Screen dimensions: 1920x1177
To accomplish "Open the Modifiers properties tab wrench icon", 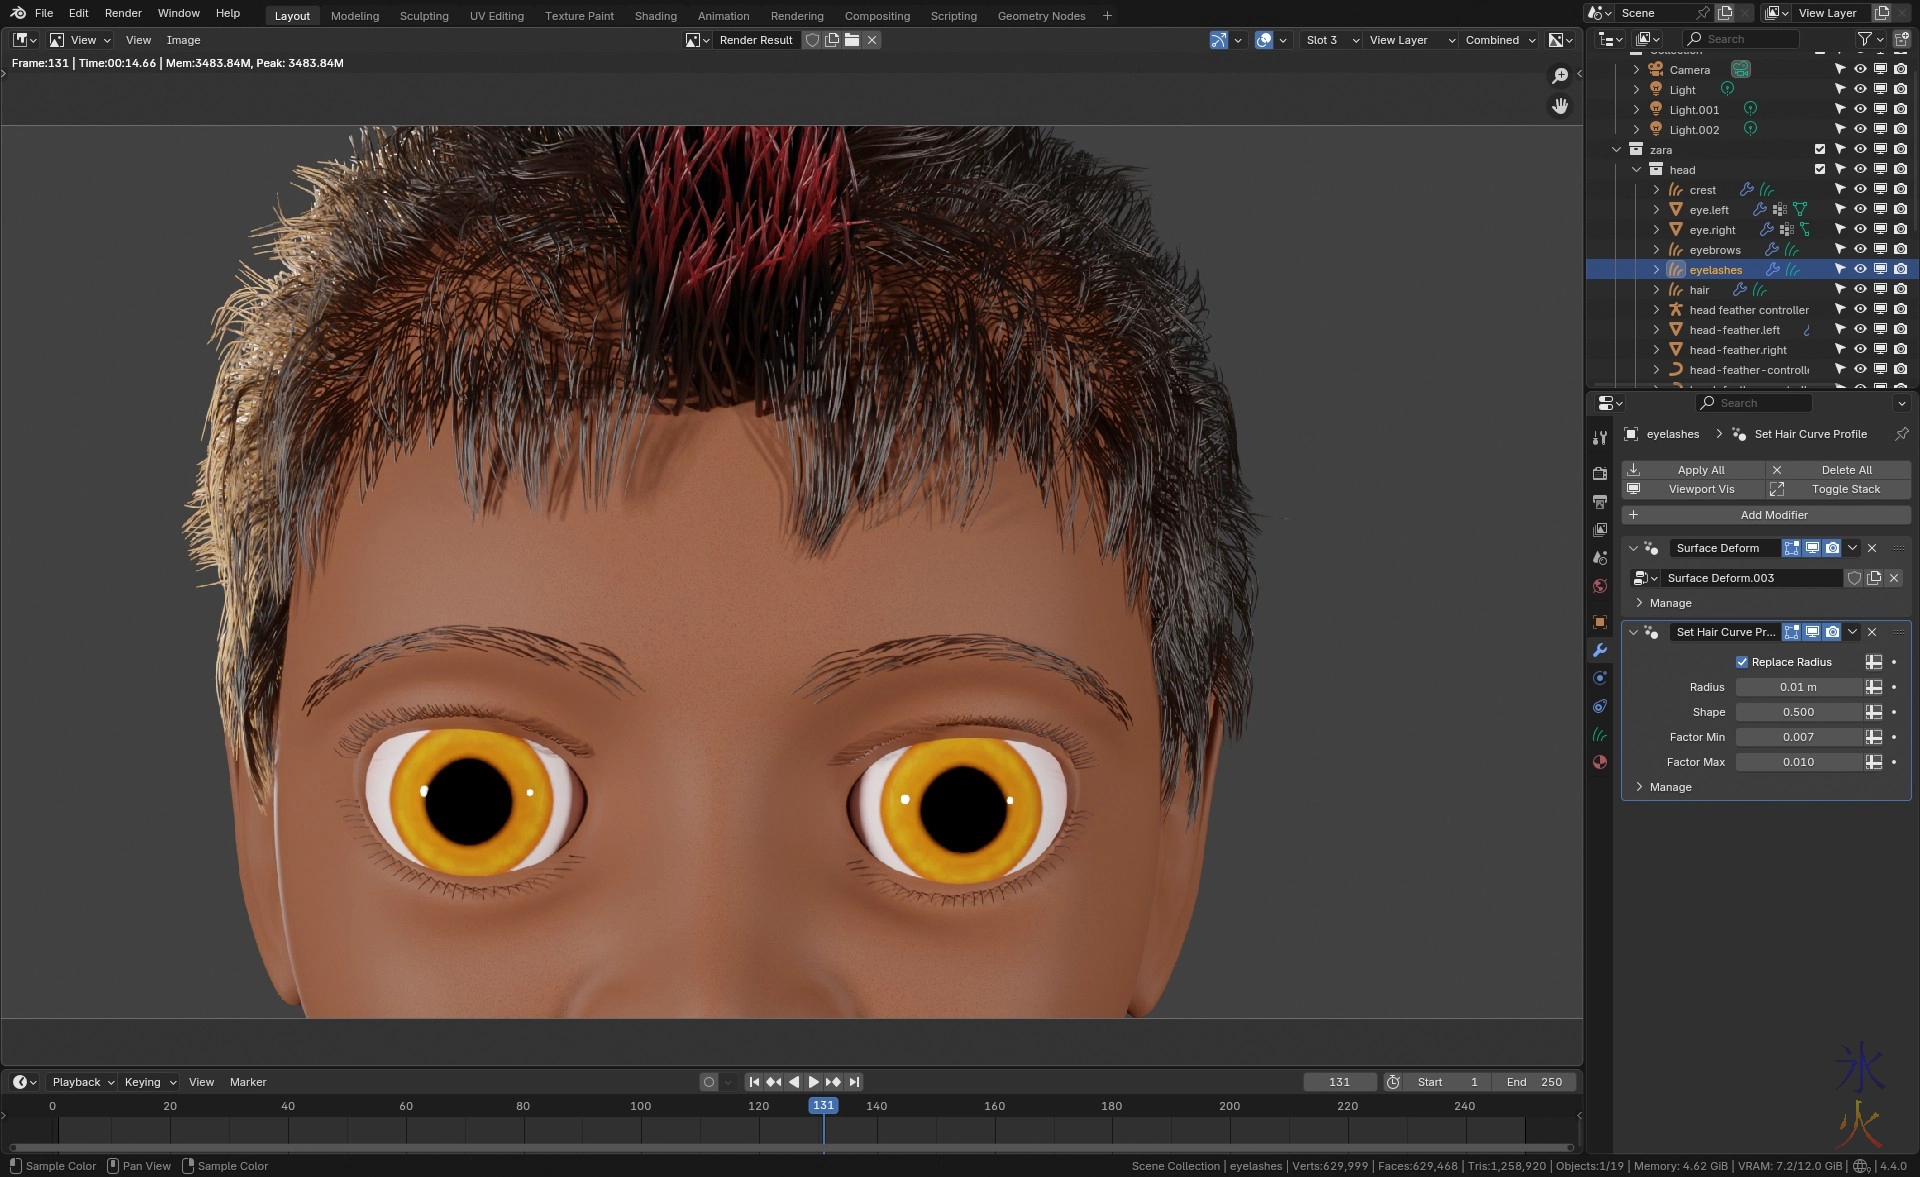I will coord(1600,650).
